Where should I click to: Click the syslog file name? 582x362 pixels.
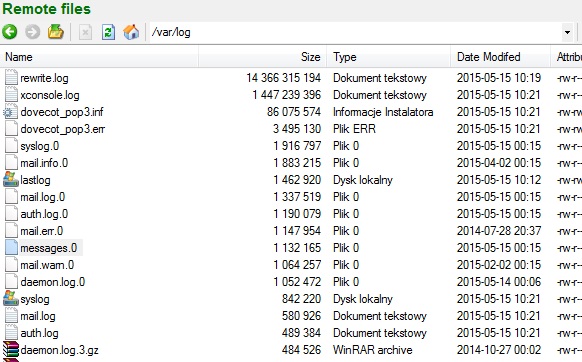35,300
